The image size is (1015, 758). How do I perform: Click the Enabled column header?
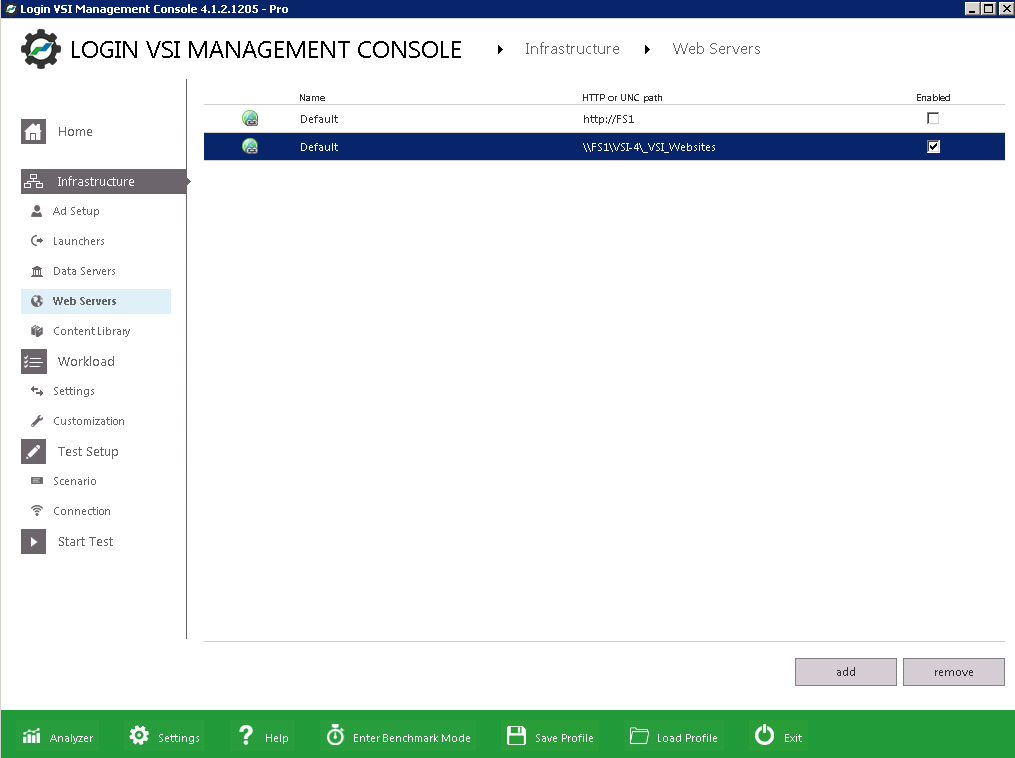point(933,97)
